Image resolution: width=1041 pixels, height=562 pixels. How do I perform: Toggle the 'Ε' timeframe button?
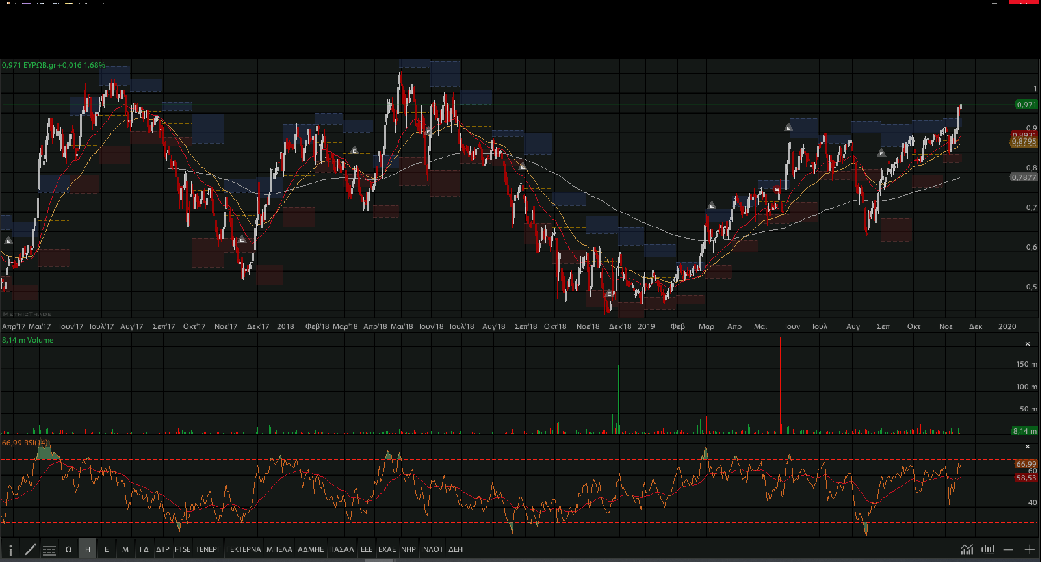106,549
